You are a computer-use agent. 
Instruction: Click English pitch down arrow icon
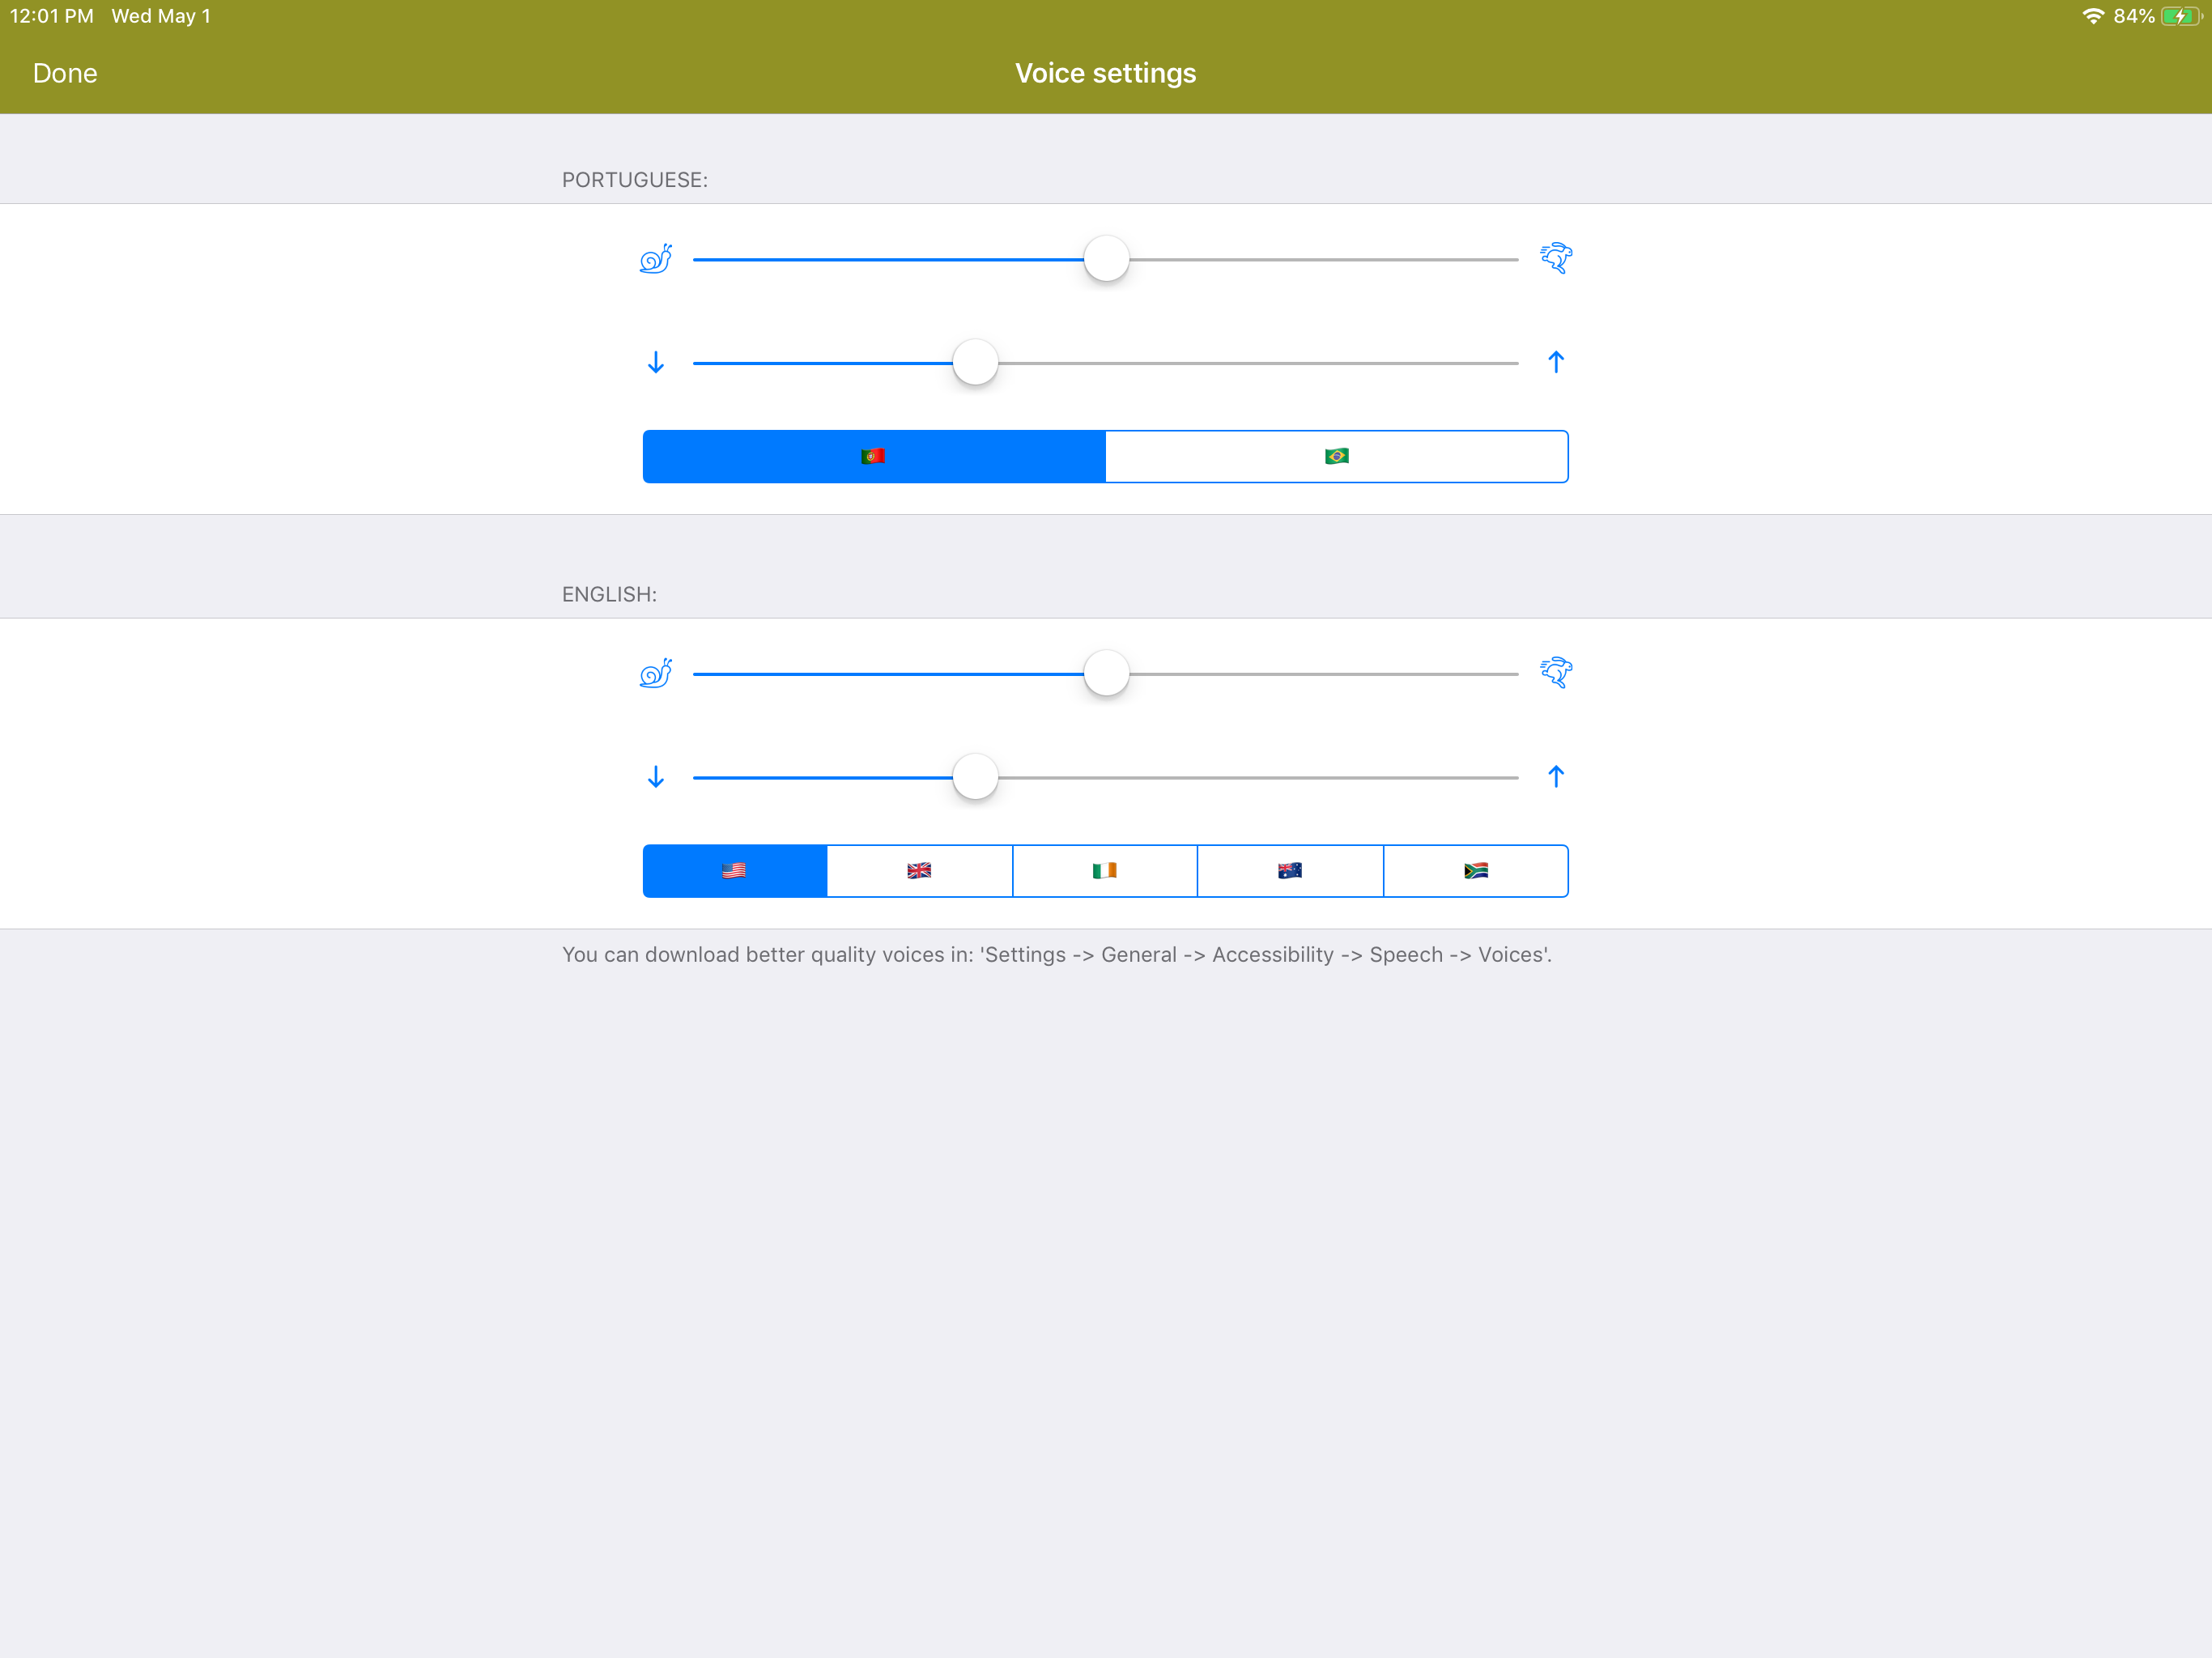coord(656,777)
